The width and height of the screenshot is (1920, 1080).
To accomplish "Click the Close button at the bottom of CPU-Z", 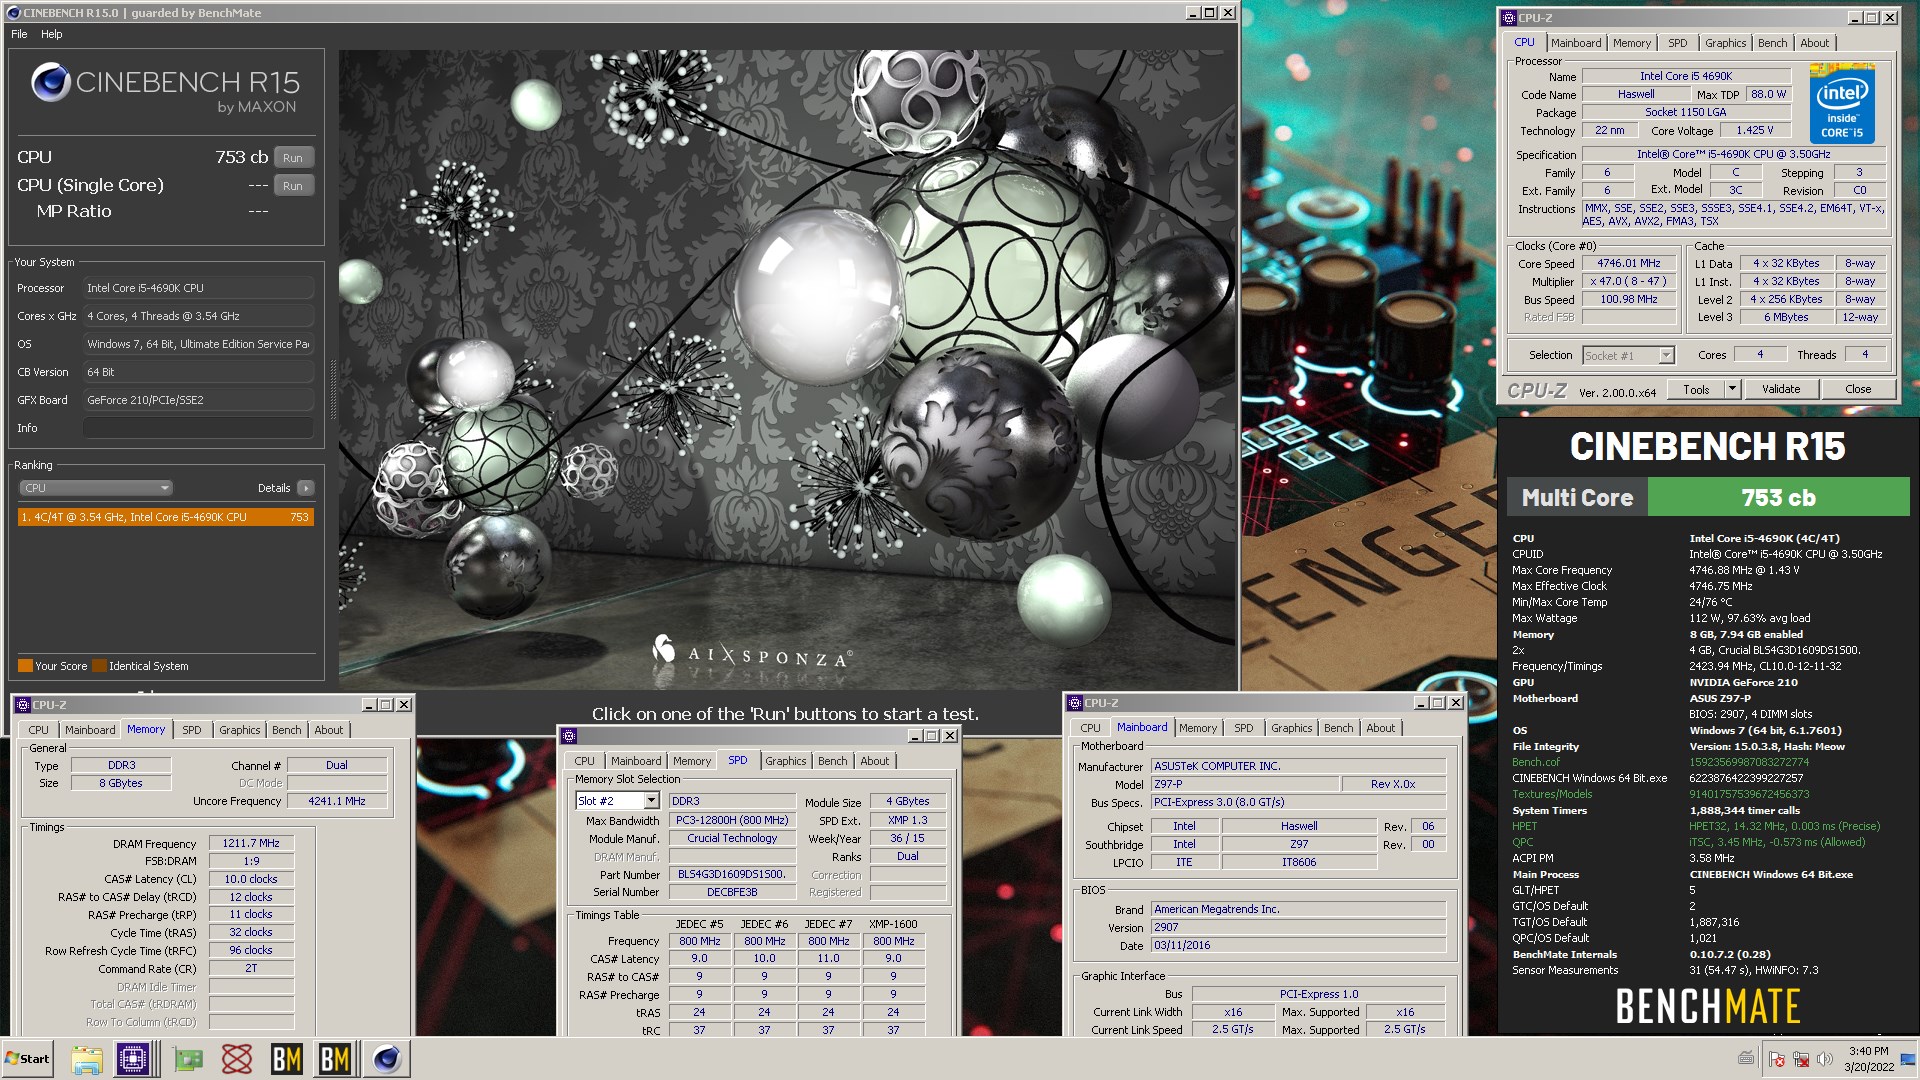I will [1858, 390].
